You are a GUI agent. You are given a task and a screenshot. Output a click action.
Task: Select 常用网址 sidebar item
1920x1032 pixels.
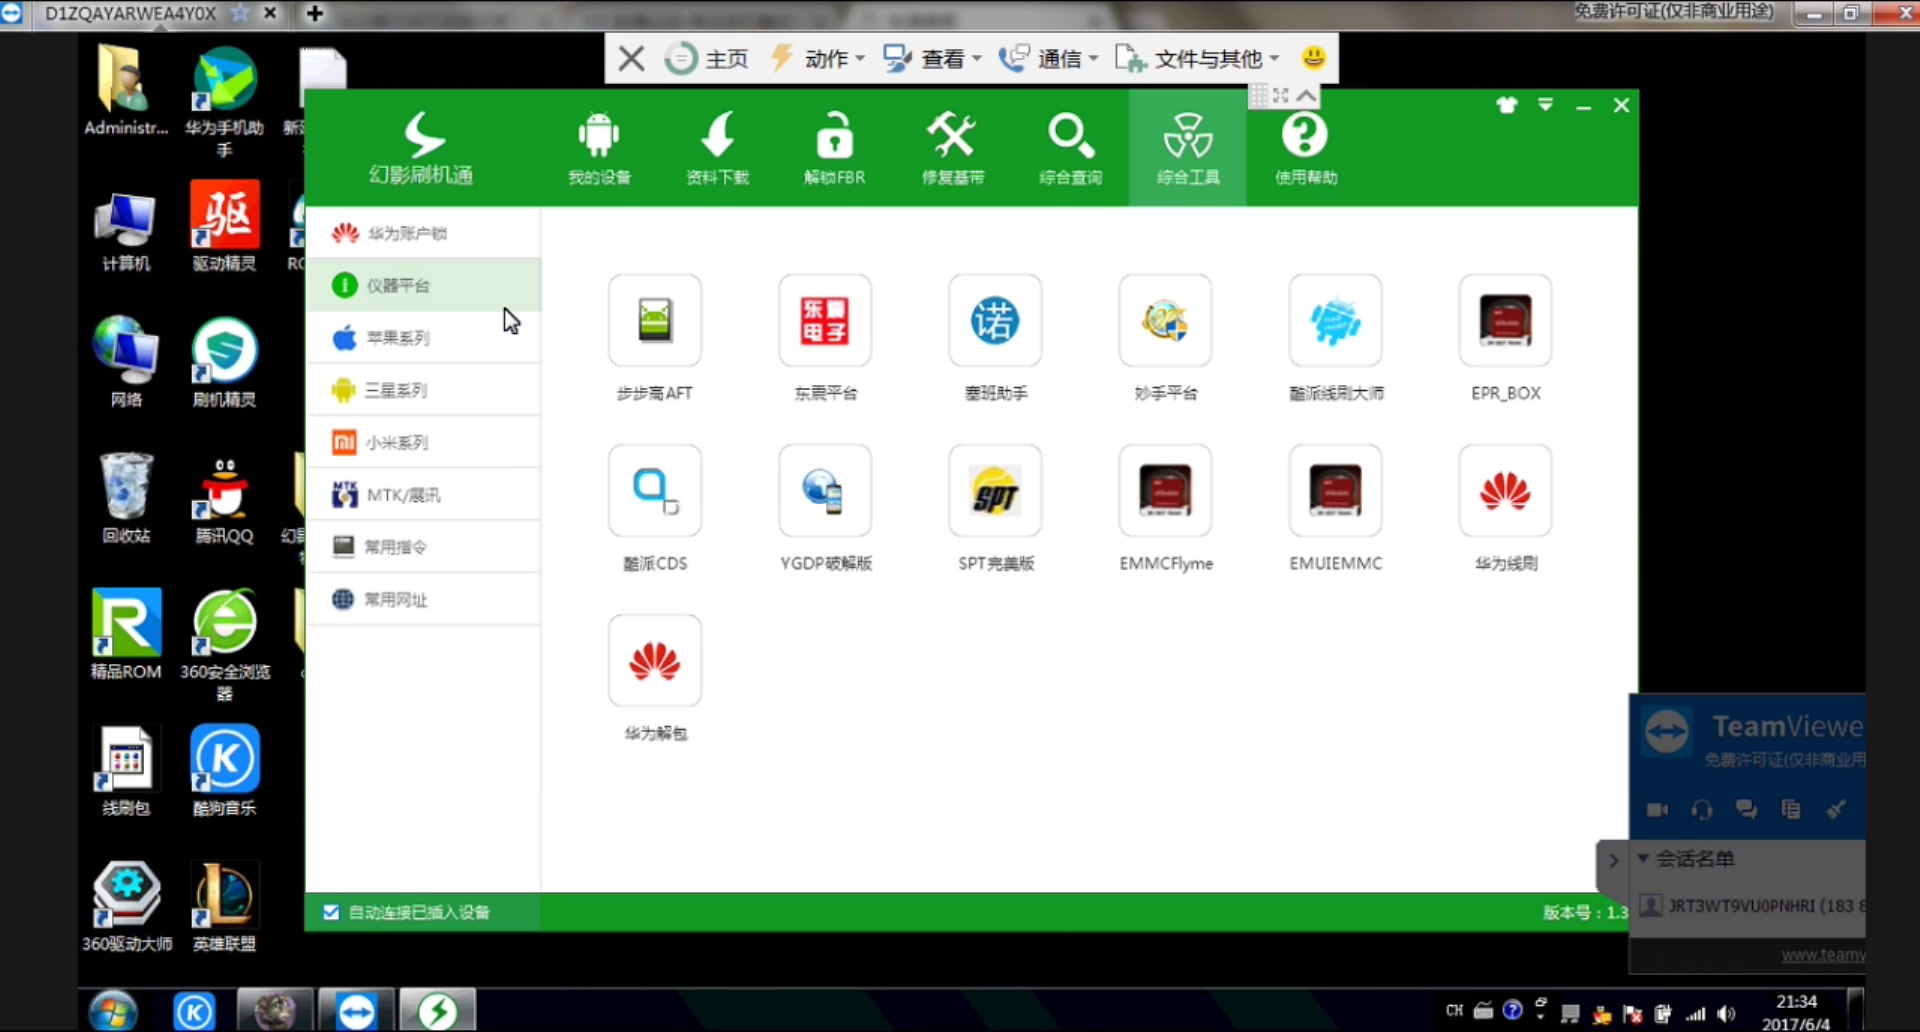click(x=423, y=599)
